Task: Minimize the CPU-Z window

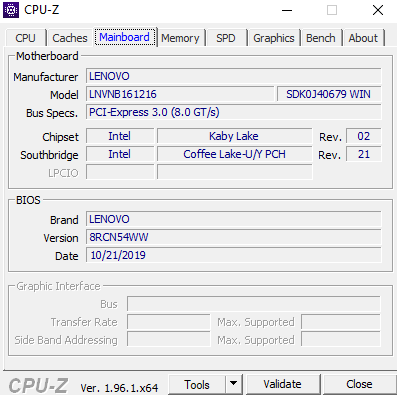Action: click(287, 10)
